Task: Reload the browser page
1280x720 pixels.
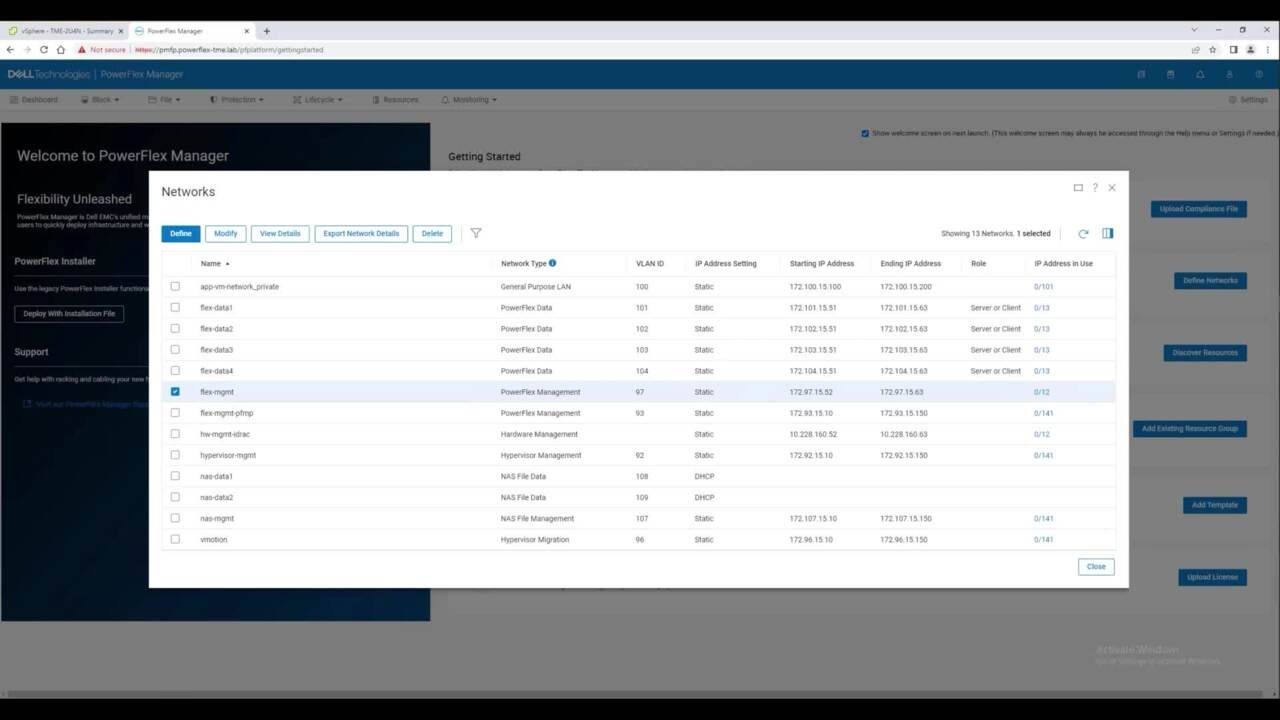Action: point(44,49)
